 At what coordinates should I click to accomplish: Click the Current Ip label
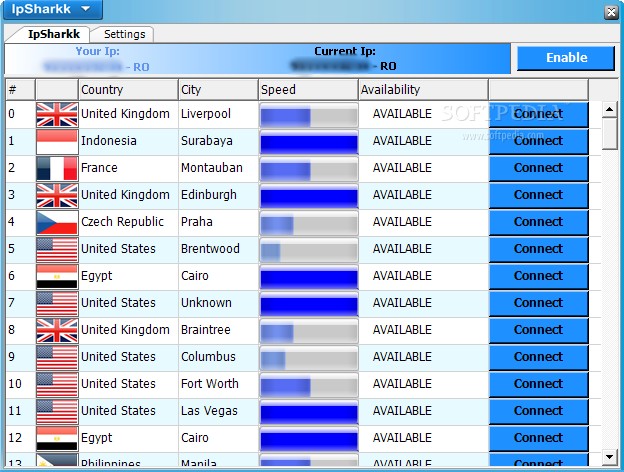(345, 51)
